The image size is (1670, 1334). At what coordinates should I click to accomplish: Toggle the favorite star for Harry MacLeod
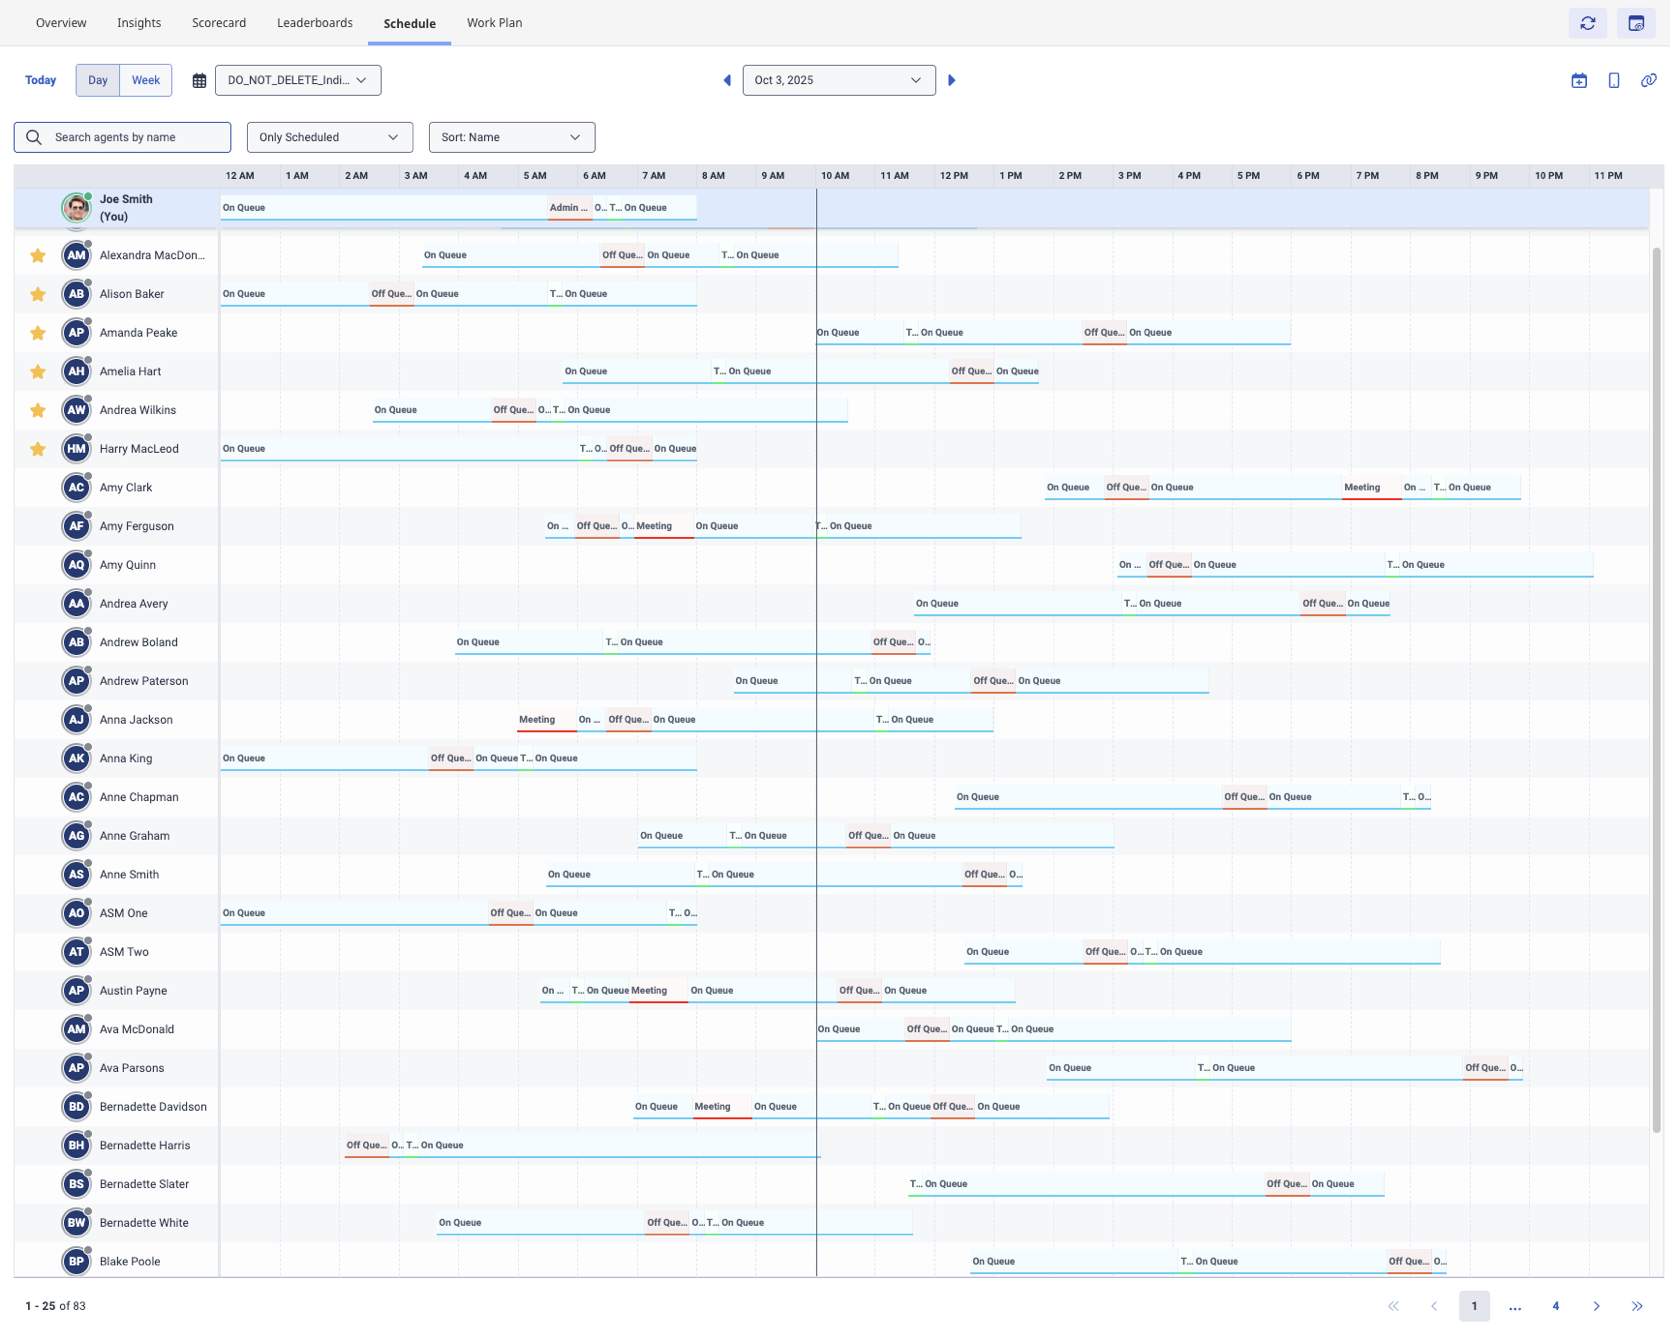38,449
